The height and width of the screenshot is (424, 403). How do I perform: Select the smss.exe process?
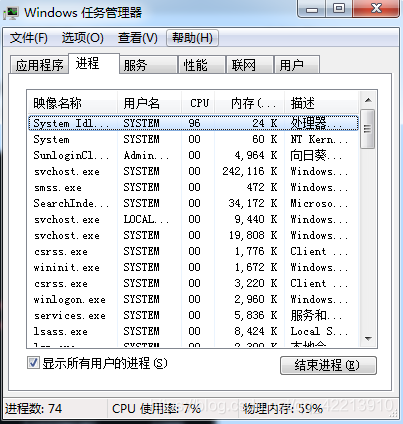[x=193, y=187]
